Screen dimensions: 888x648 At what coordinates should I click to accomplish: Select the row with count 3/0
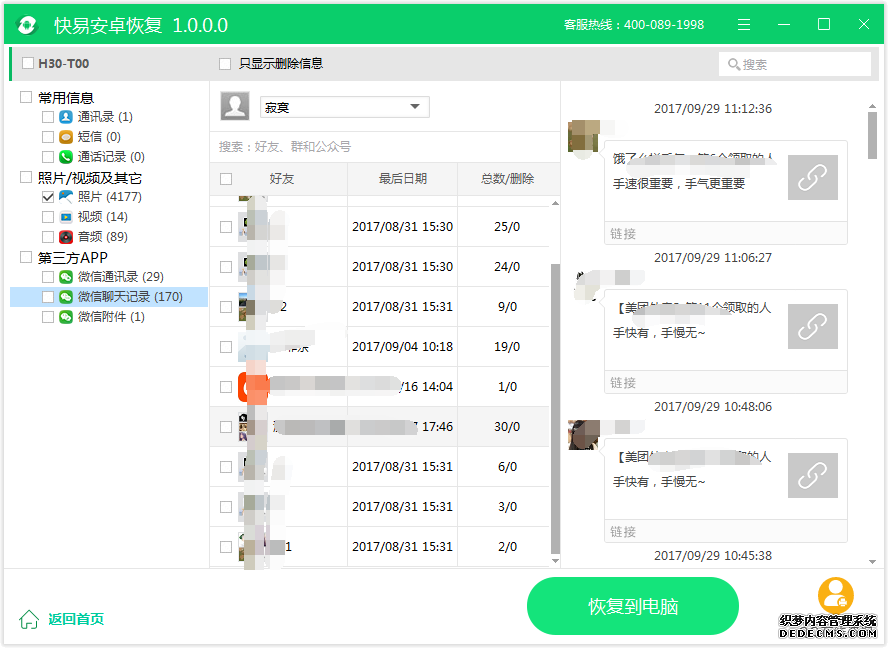(x=379, y=507)
